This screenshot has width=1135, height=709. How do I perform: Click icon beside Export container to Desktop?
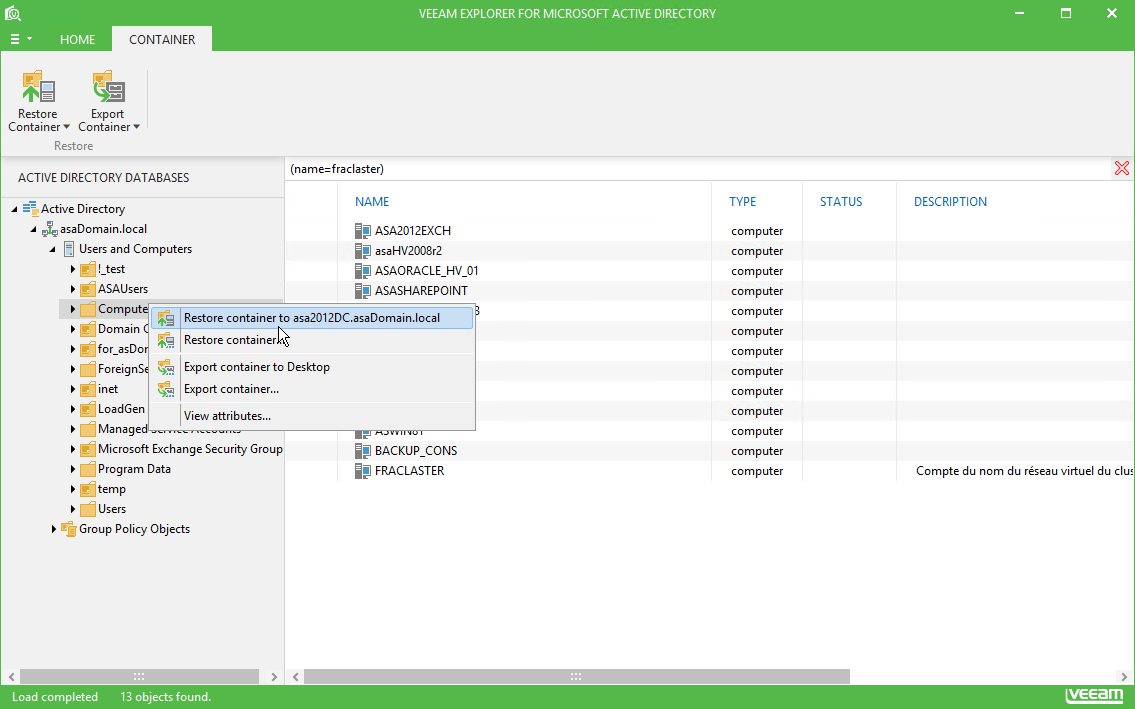(x=166, y=366)
